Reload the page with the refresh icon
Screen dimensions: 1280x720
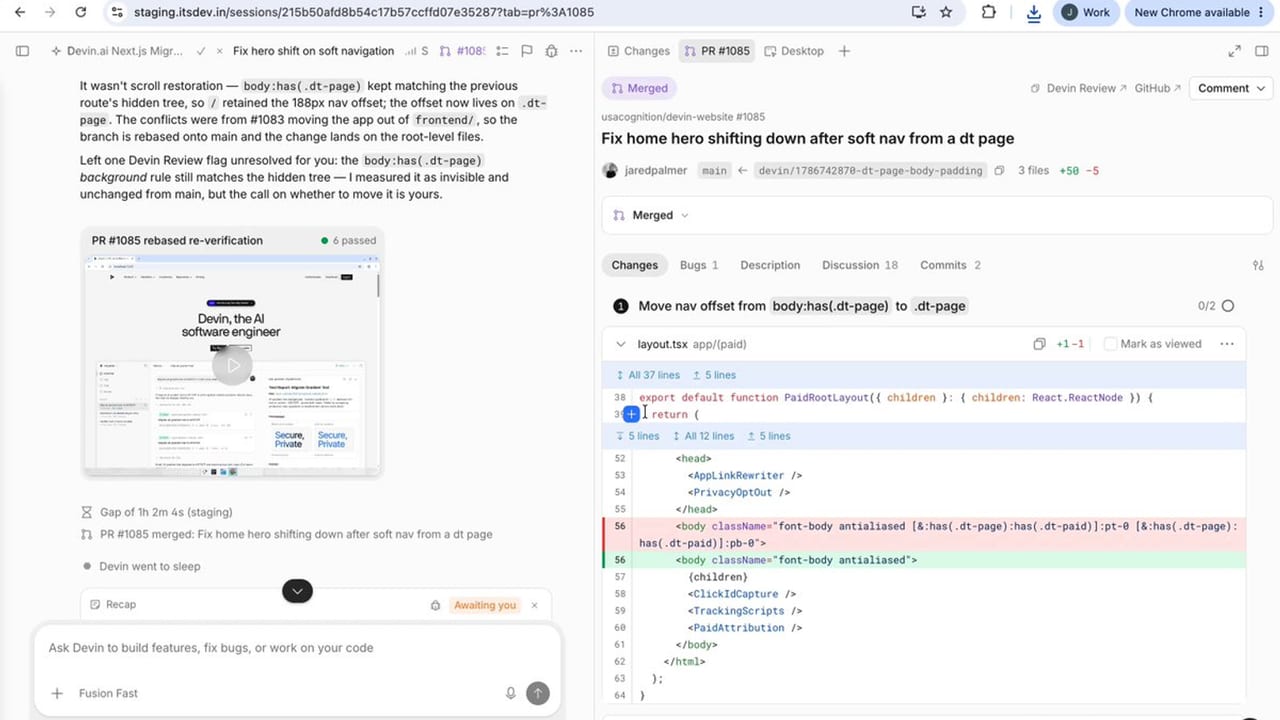(x=80, y=12)
